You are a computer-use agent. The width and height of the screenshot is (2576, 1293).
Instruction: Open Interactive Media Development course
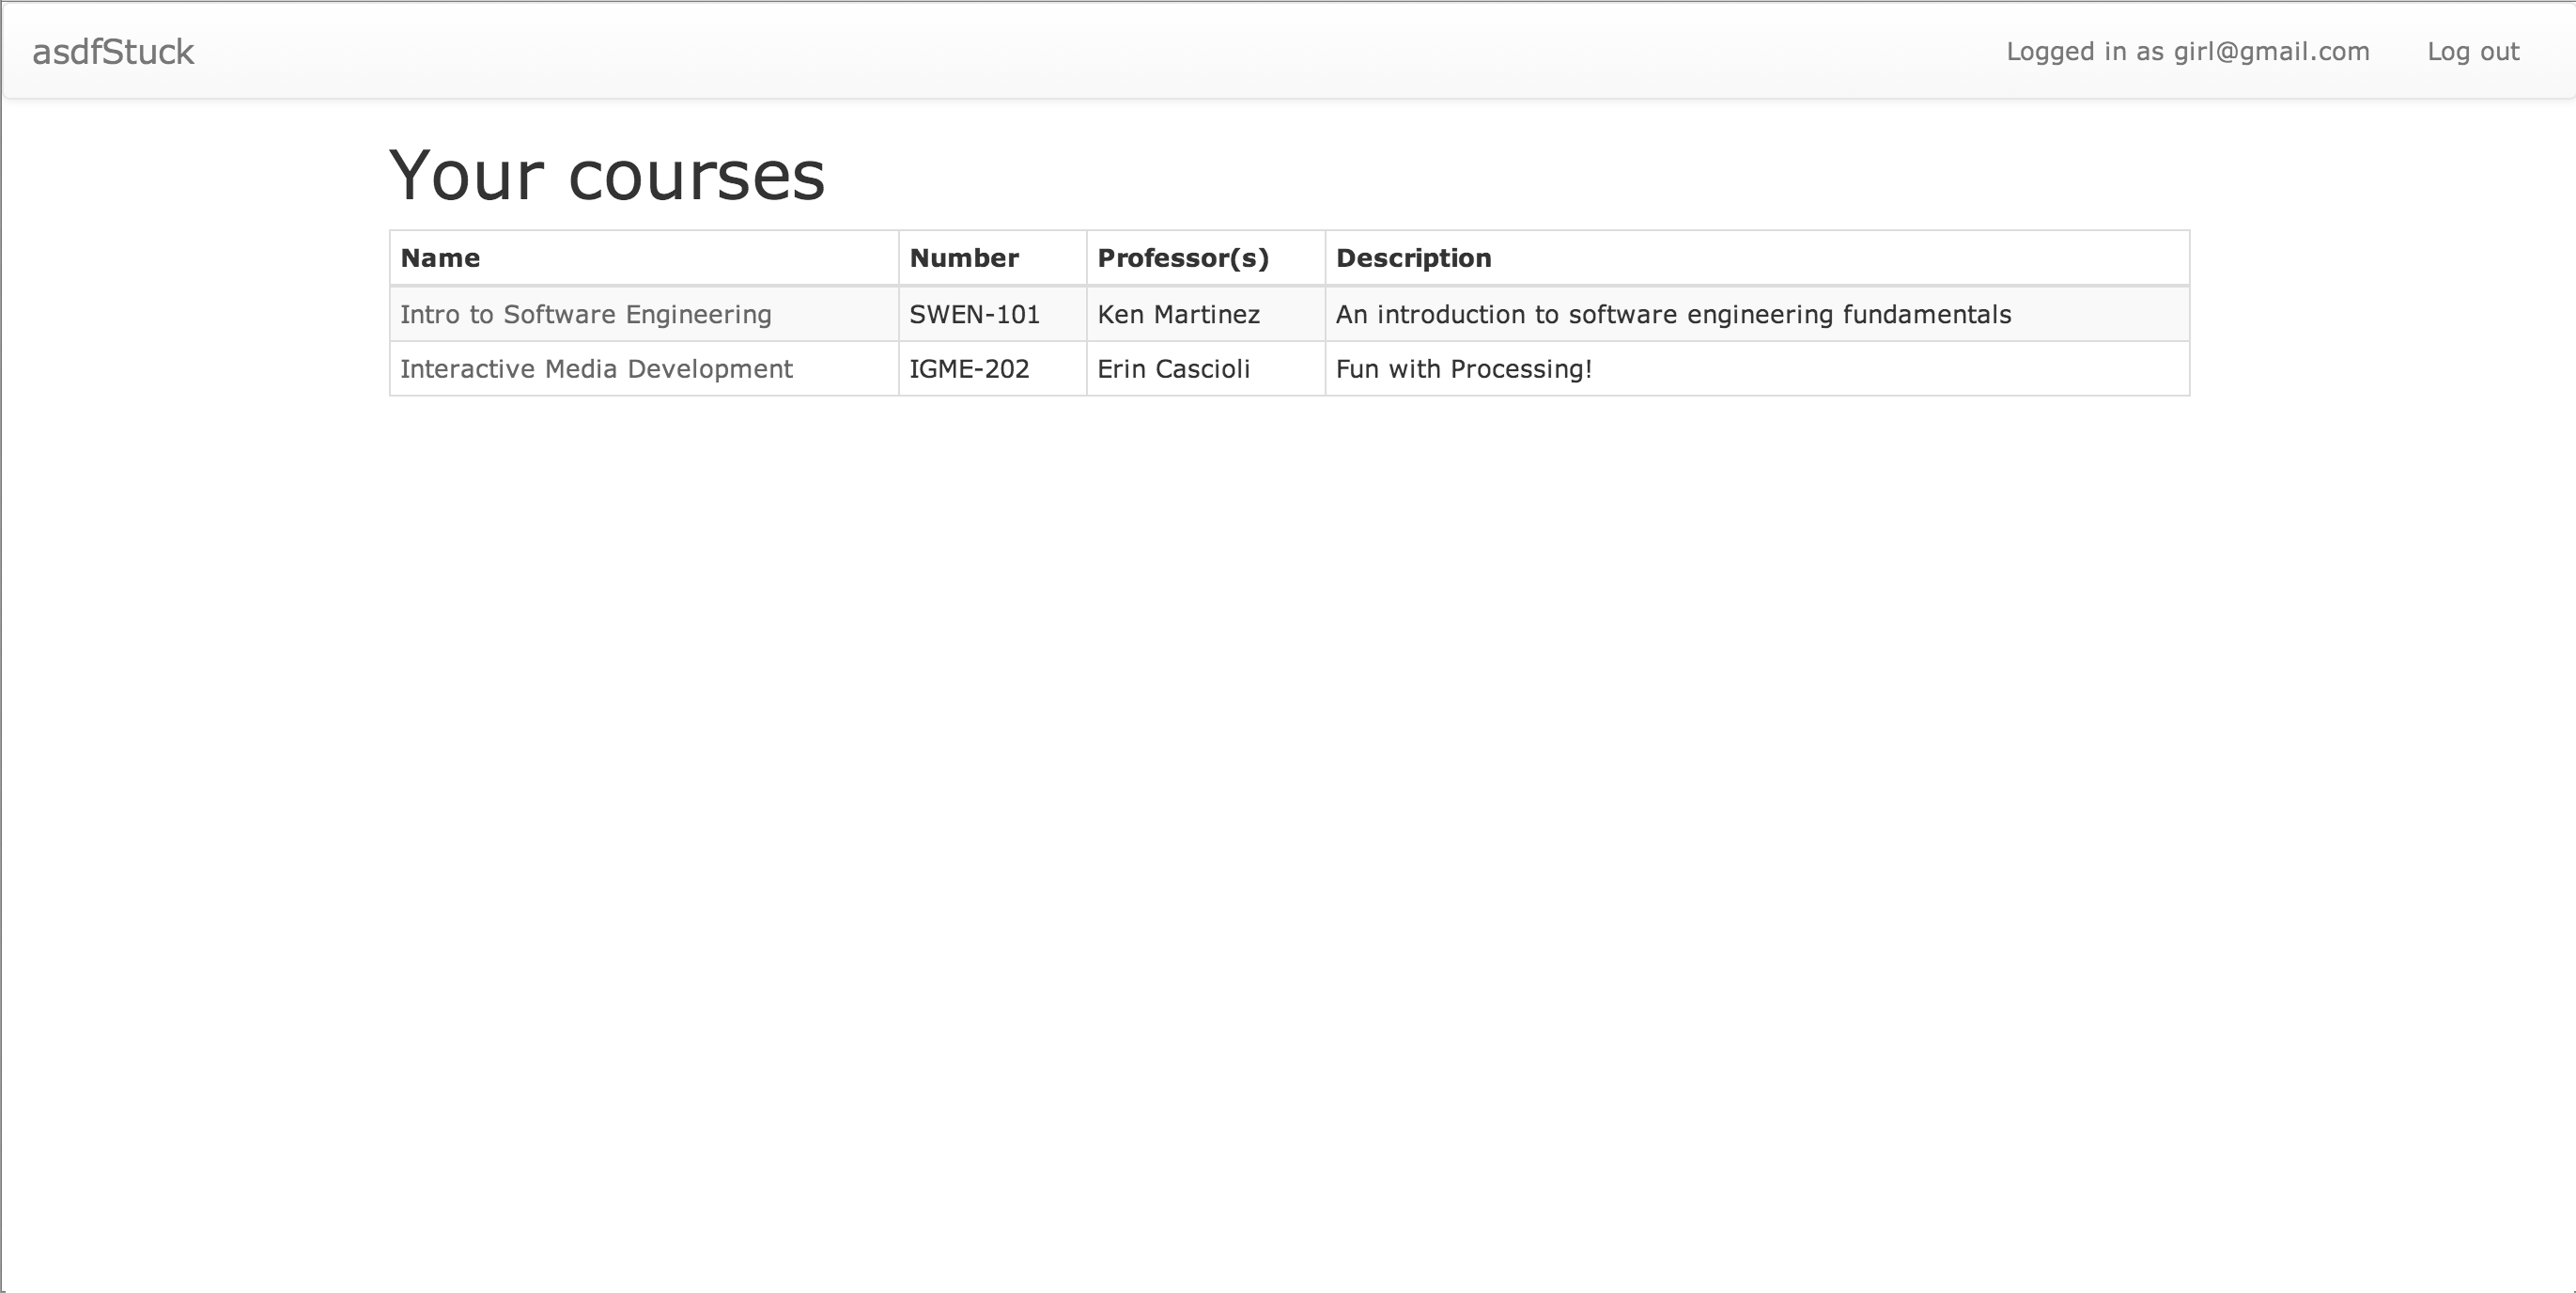(596, 369)
